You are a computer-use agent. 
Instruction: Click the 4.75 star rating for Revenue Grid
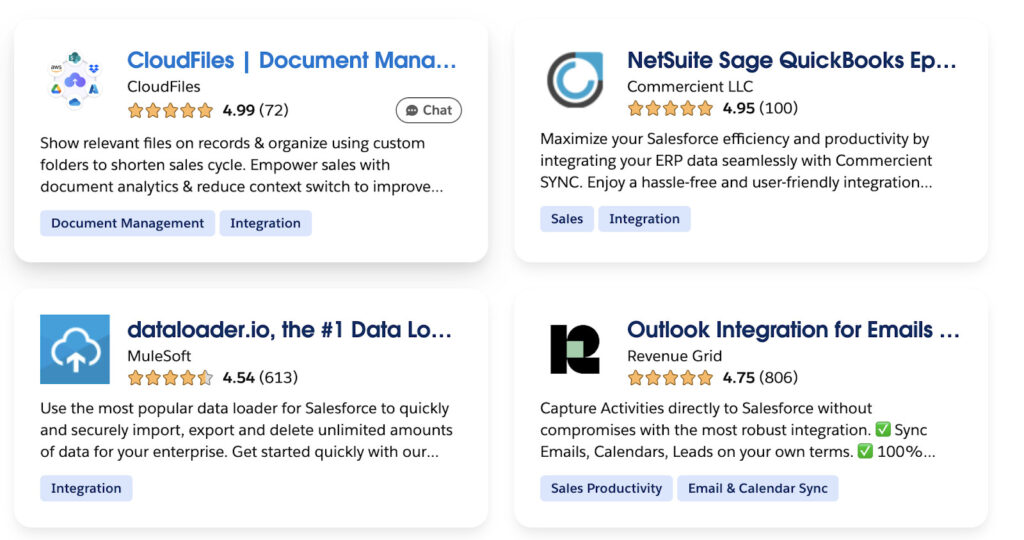tap(671, 378)
